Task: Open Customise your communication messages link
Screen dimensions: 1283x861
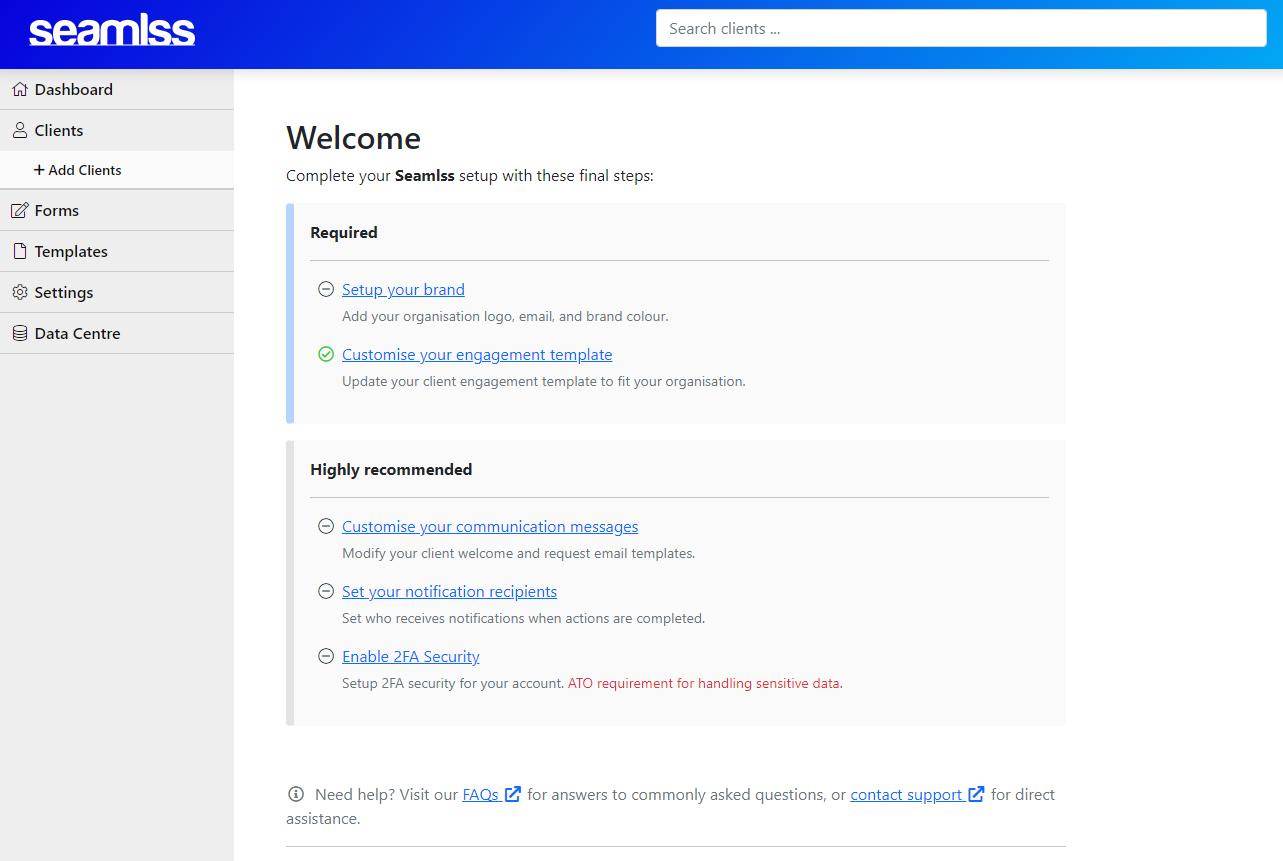Action: [x=490, y=526]
